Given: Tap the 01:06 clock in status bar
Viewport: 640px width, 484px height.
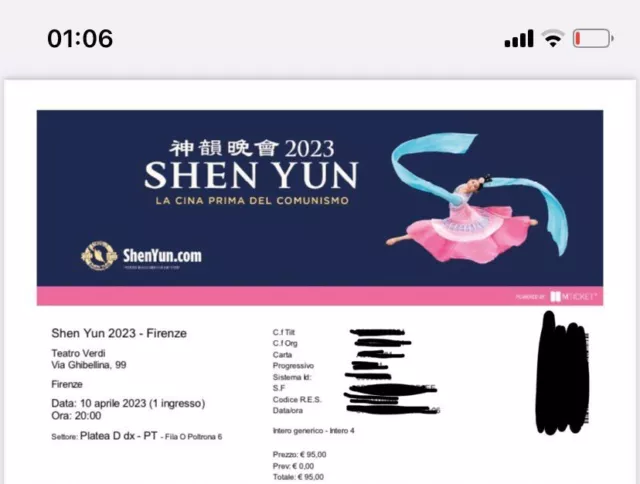Looking at the screenshot, I should pos(80,38).
